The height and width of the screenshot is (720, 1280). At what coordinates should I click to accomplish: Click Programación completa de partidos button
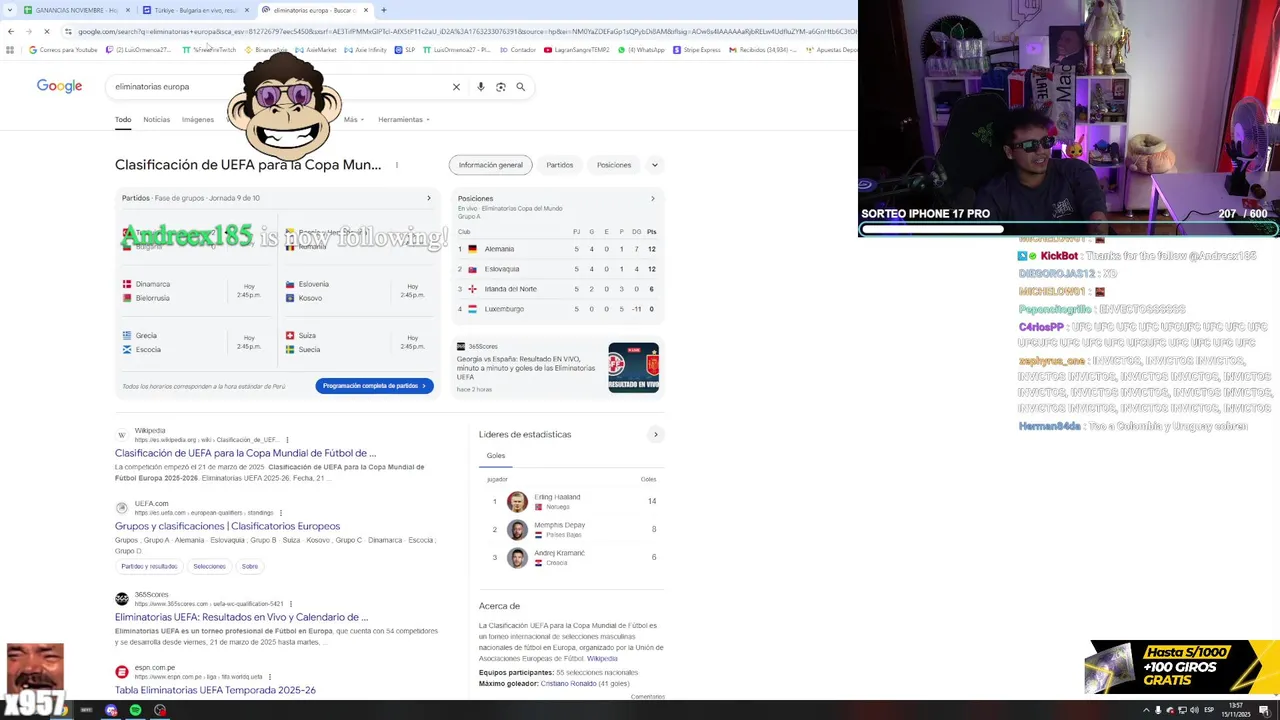point(374,386)
